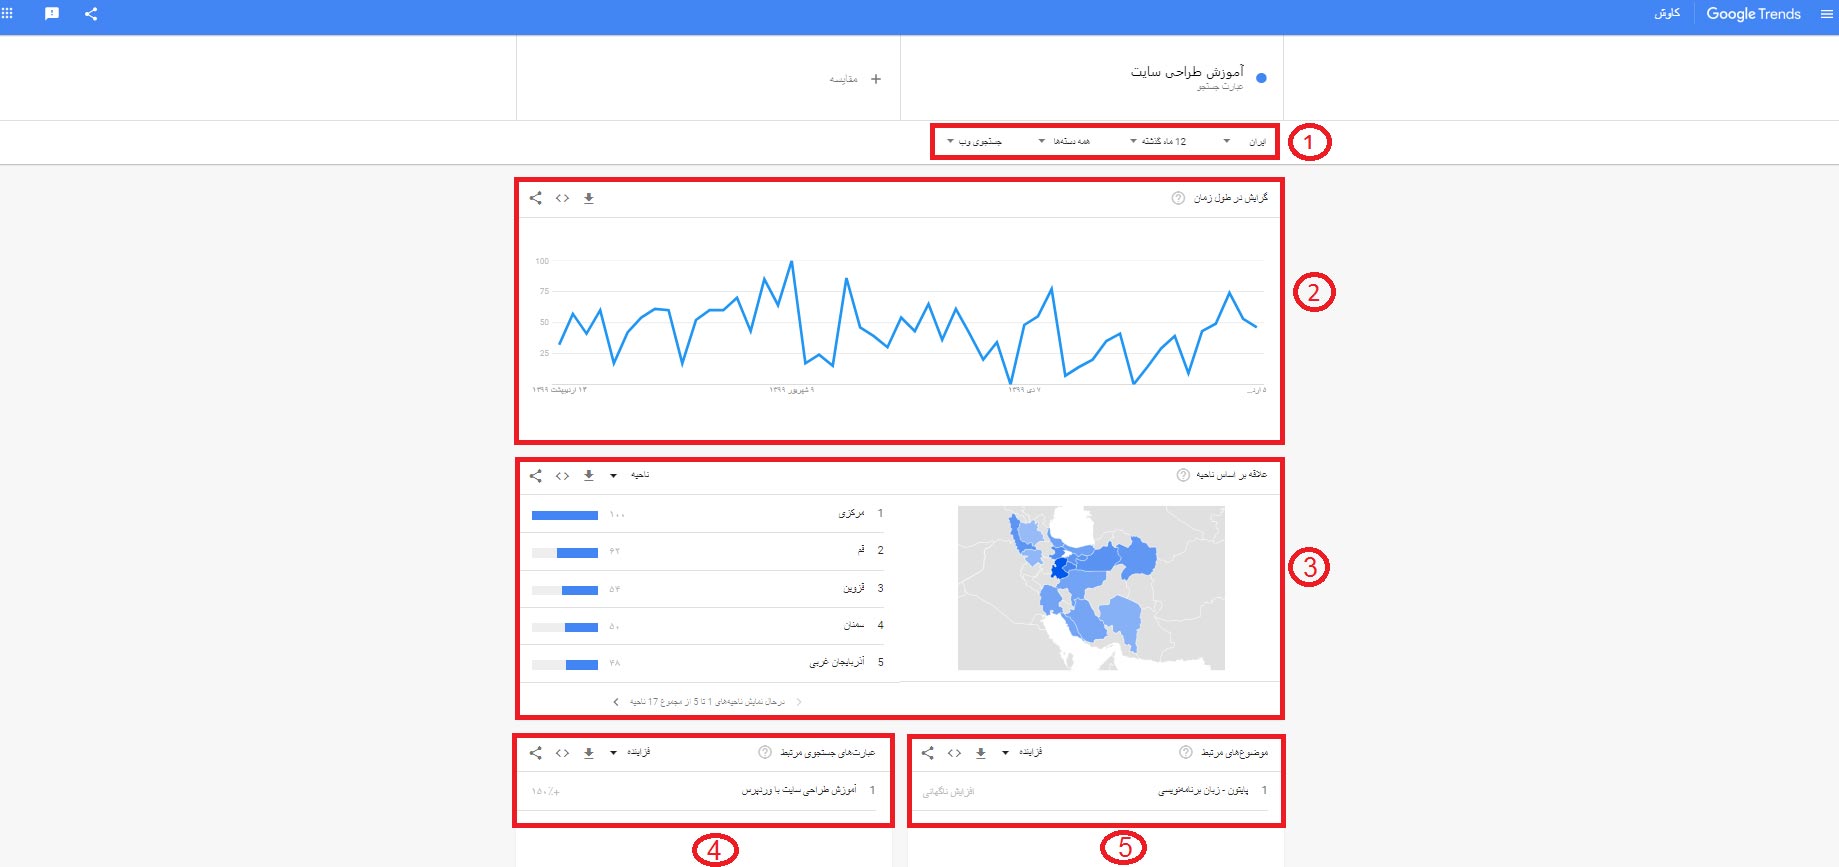Open the ایران country filter dropdown

(x=1245, y=142)
